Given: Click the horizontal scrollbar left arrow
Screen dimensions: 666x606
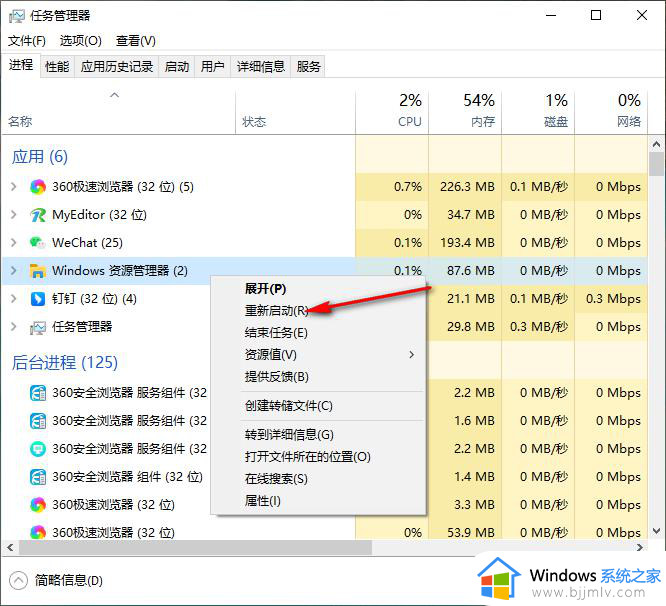Looking at the screenshot, I should coord(10,547).
